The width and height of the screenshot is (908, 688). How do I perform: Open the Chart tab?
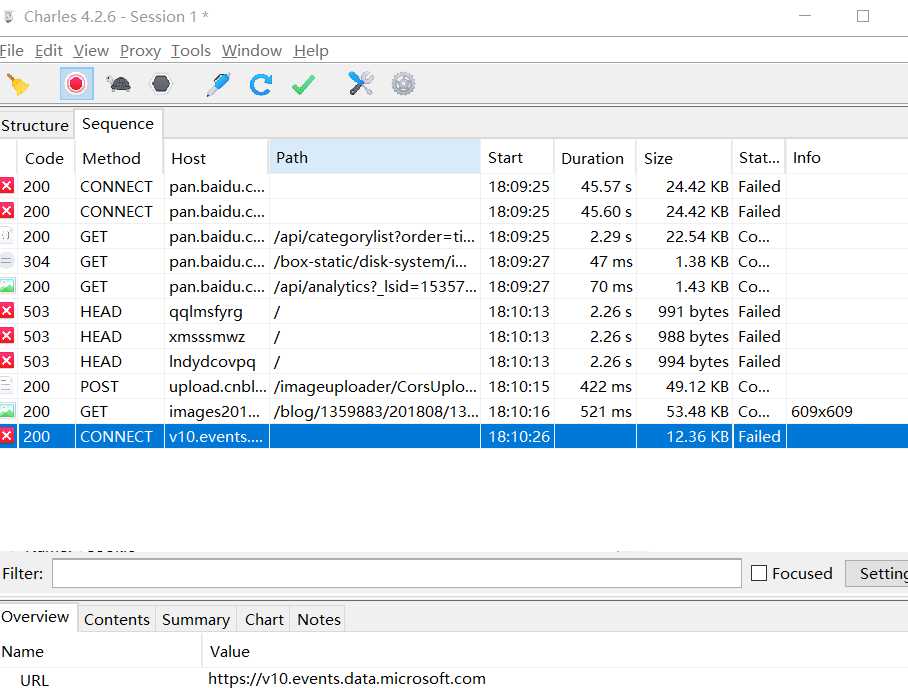point(264,620)
